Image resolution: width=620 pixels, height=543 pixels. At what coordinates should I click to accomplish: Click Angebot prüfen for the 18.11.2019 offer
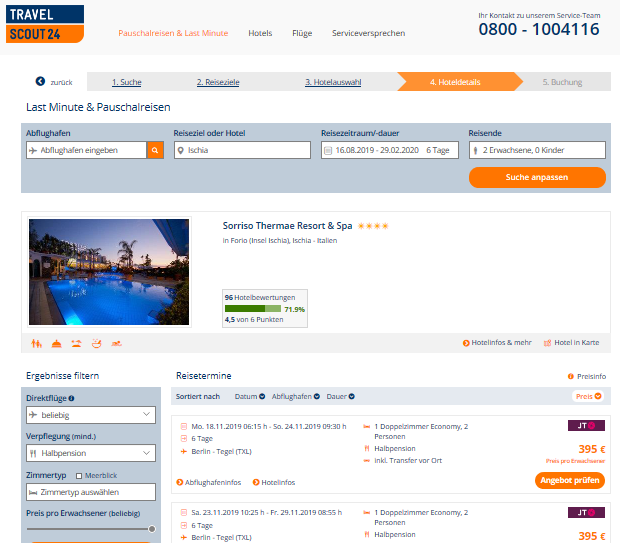(570, 481)
